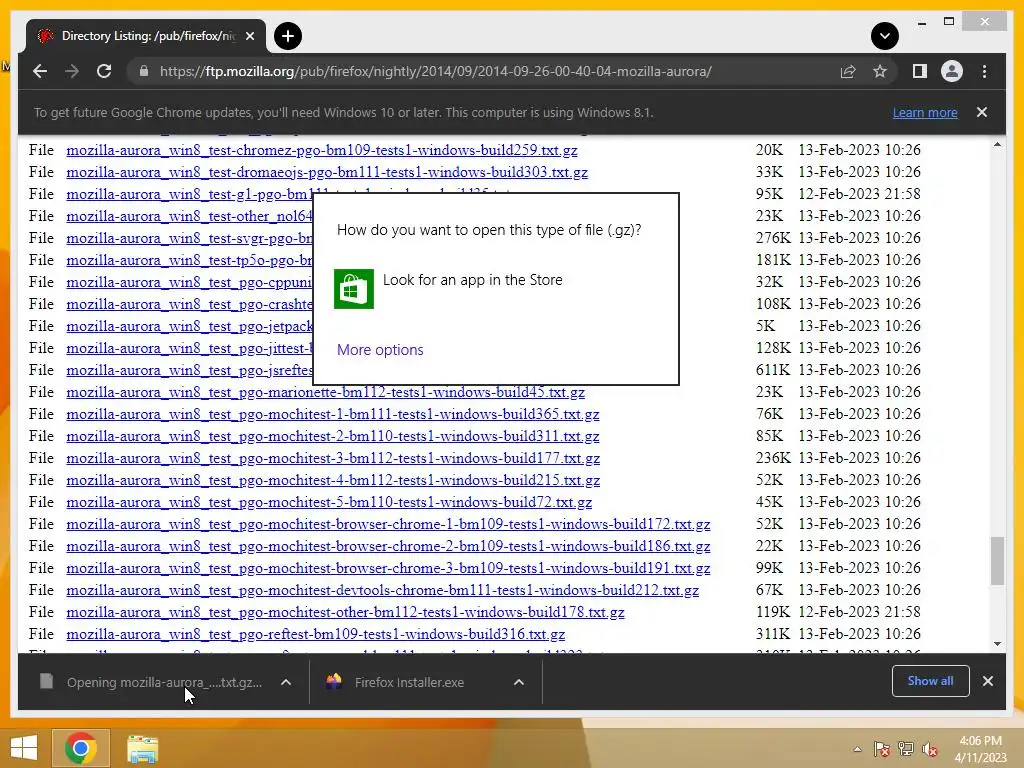Open the Chrome profile avatar
The height and width of the screenshot is (768, 1024).
[952, 71]
